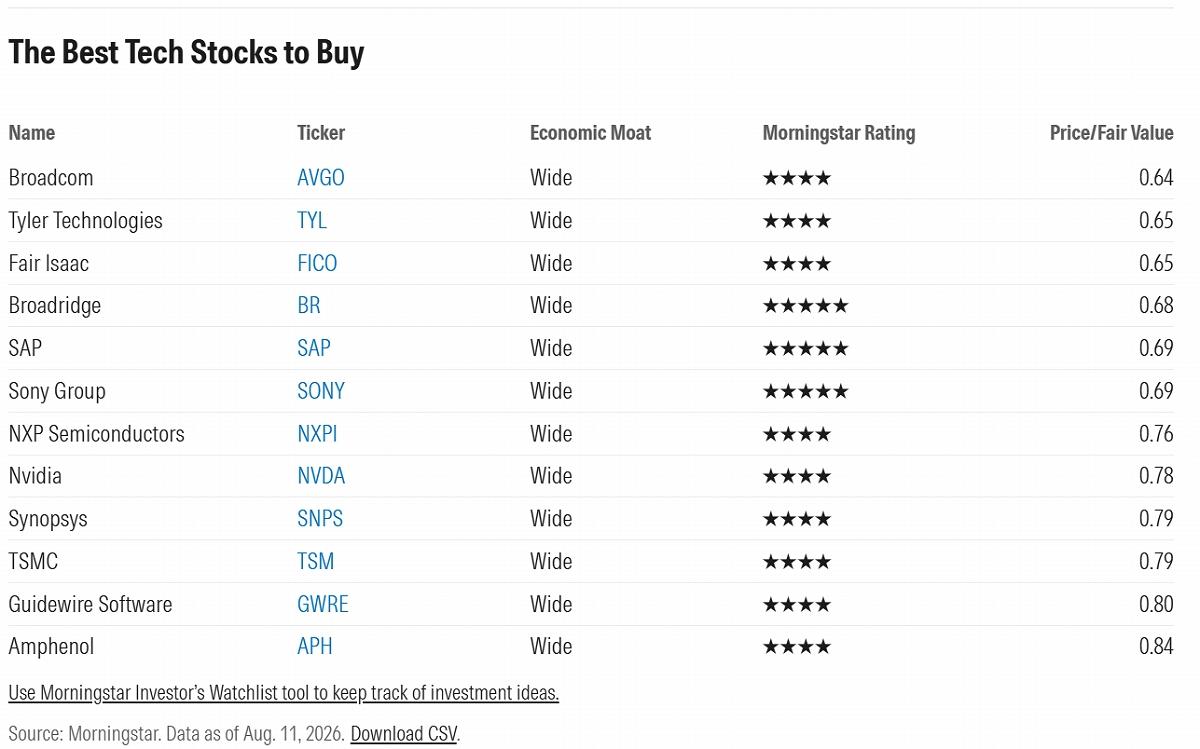Click Broadridge's five-star rating
Viewport: 1200px width, 749px height.
tap(805, 306)
